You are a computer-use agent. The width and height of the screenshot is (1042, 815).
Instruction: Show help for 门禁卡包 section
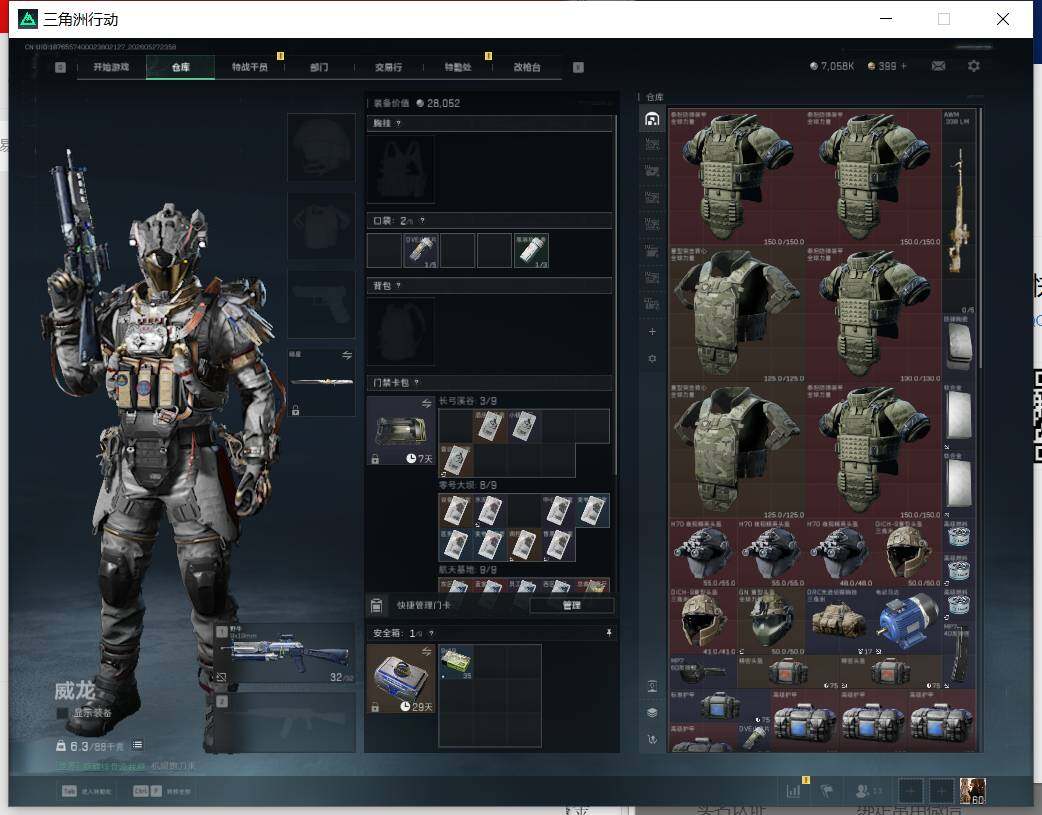click(417, 382)
